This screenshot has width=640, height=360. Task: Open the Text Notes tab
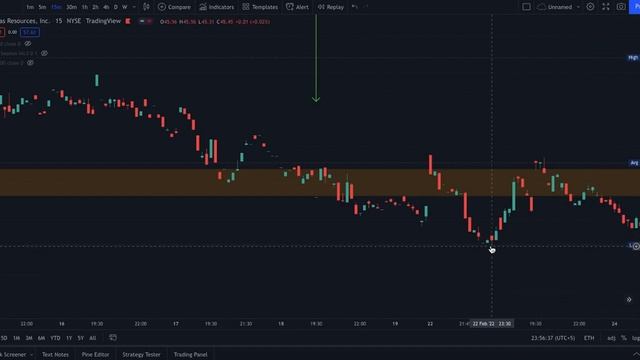coord(56,354)
